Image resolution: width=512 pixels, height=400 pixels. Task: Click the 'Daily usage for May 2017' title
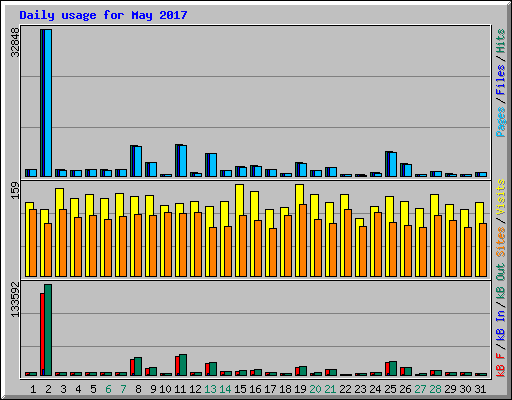pyautogui.click(x=103, y=15)
